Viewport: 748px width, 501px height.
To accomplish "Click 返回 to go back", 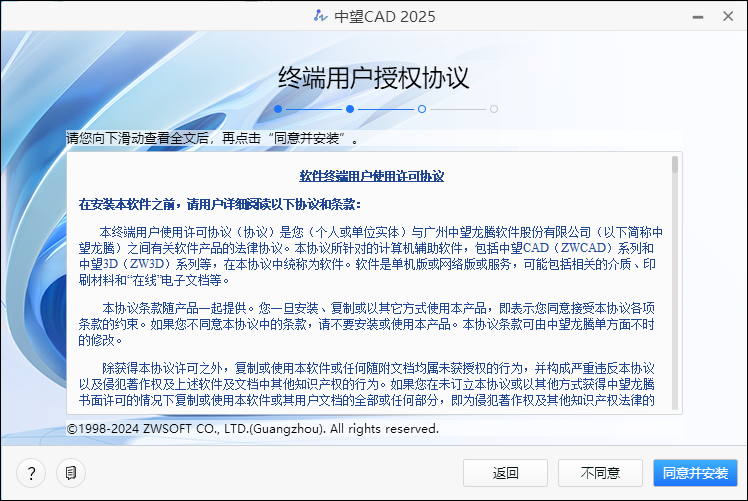I will pyautogui.click(x=505, y=473).
